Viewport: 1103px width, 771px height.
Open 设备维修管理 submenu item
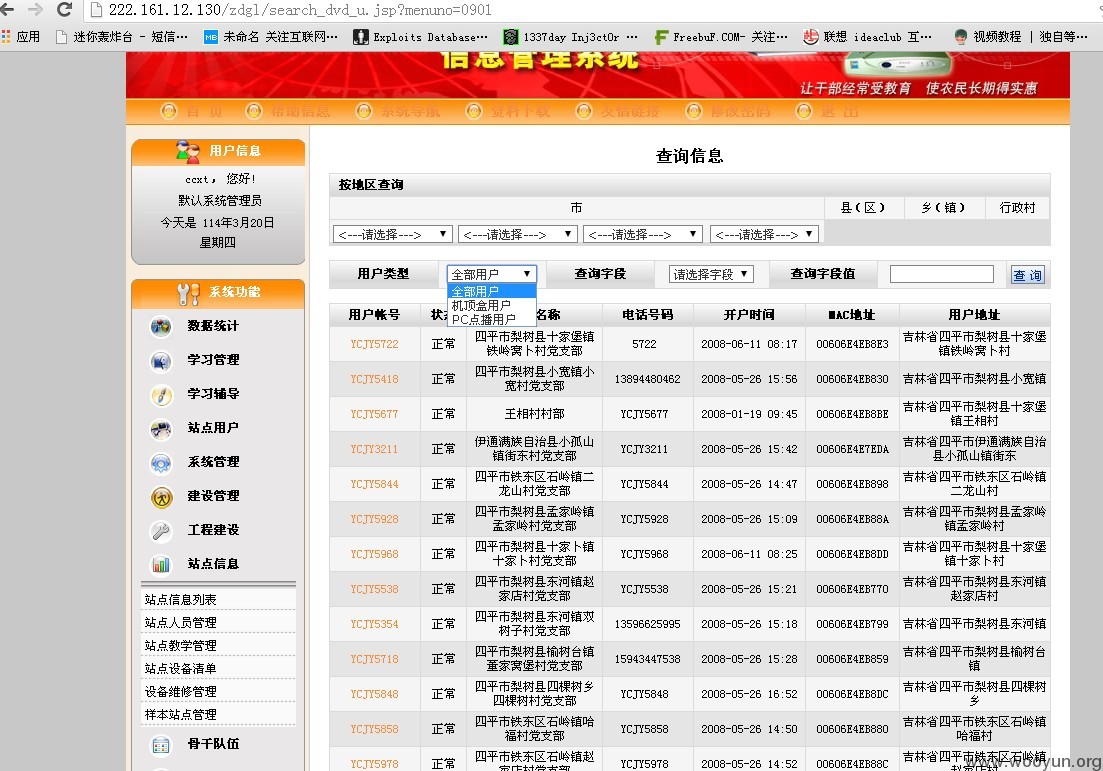(181, 692)
